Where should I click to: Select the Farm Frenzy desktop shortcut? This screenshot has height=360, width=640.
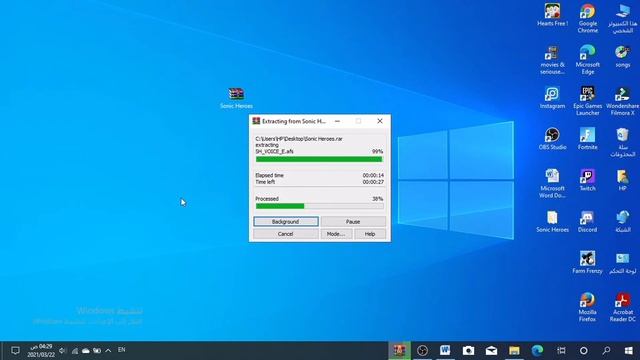587,262
